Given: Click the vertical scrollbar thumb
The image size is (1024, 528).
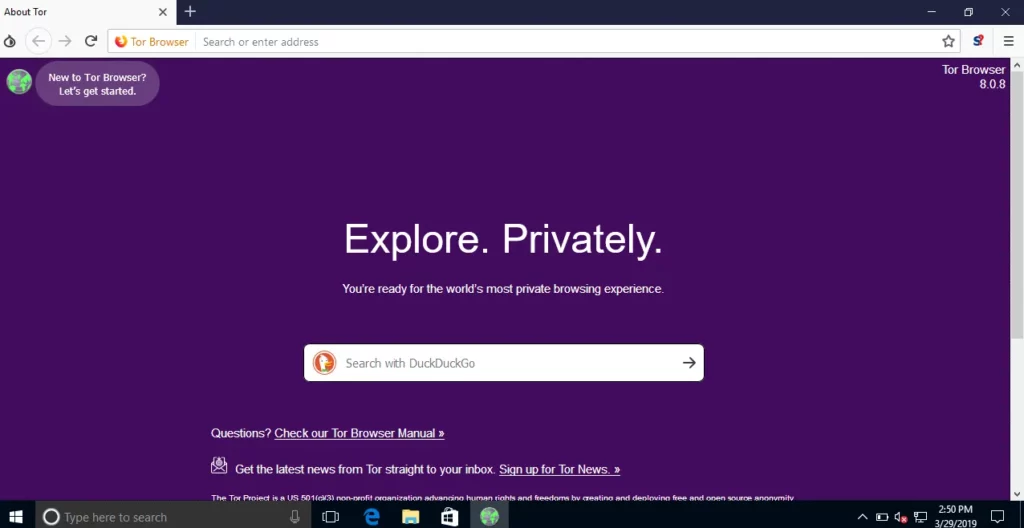Looking at the screenshot, I should pos(1017,206).
